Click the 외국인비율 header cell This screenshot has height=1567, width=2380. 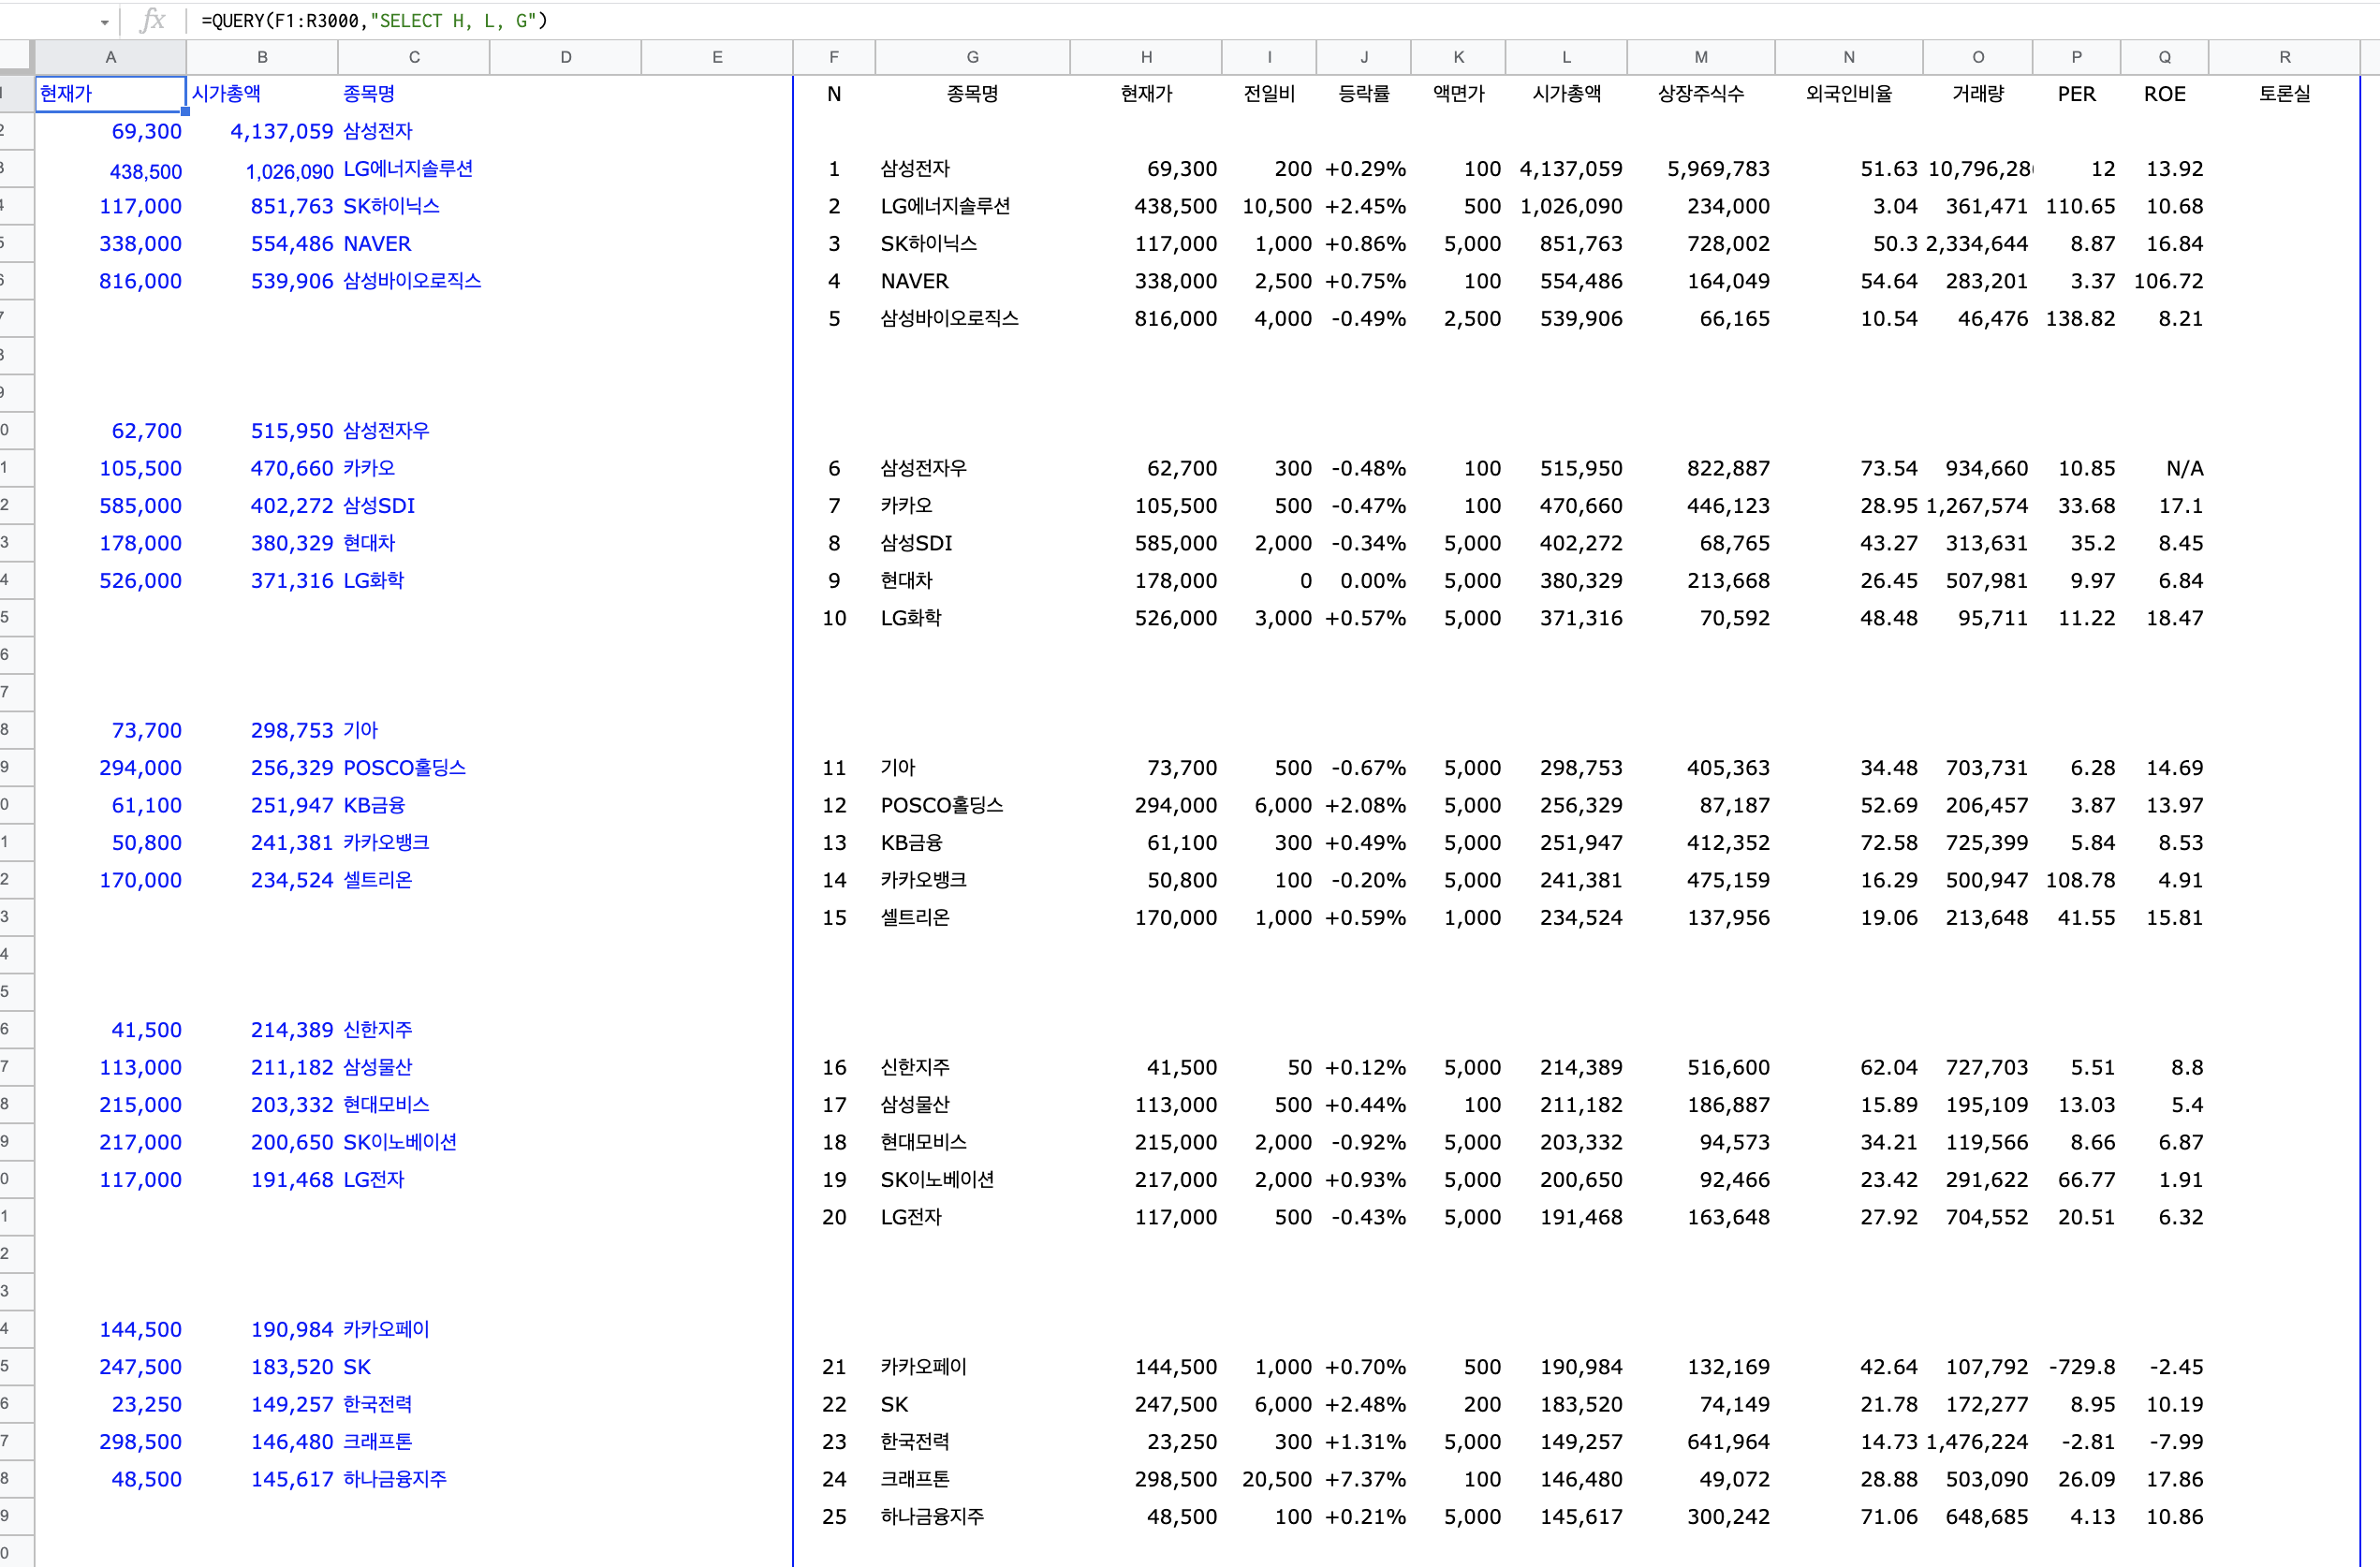pos(1848,94)
